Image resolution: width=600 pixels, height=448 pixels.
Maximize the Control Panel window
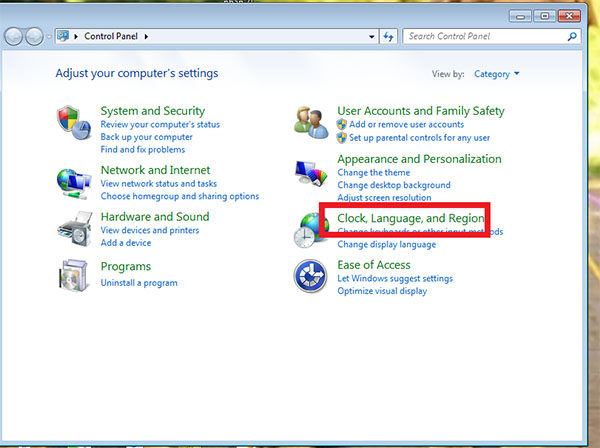(545, 16)
